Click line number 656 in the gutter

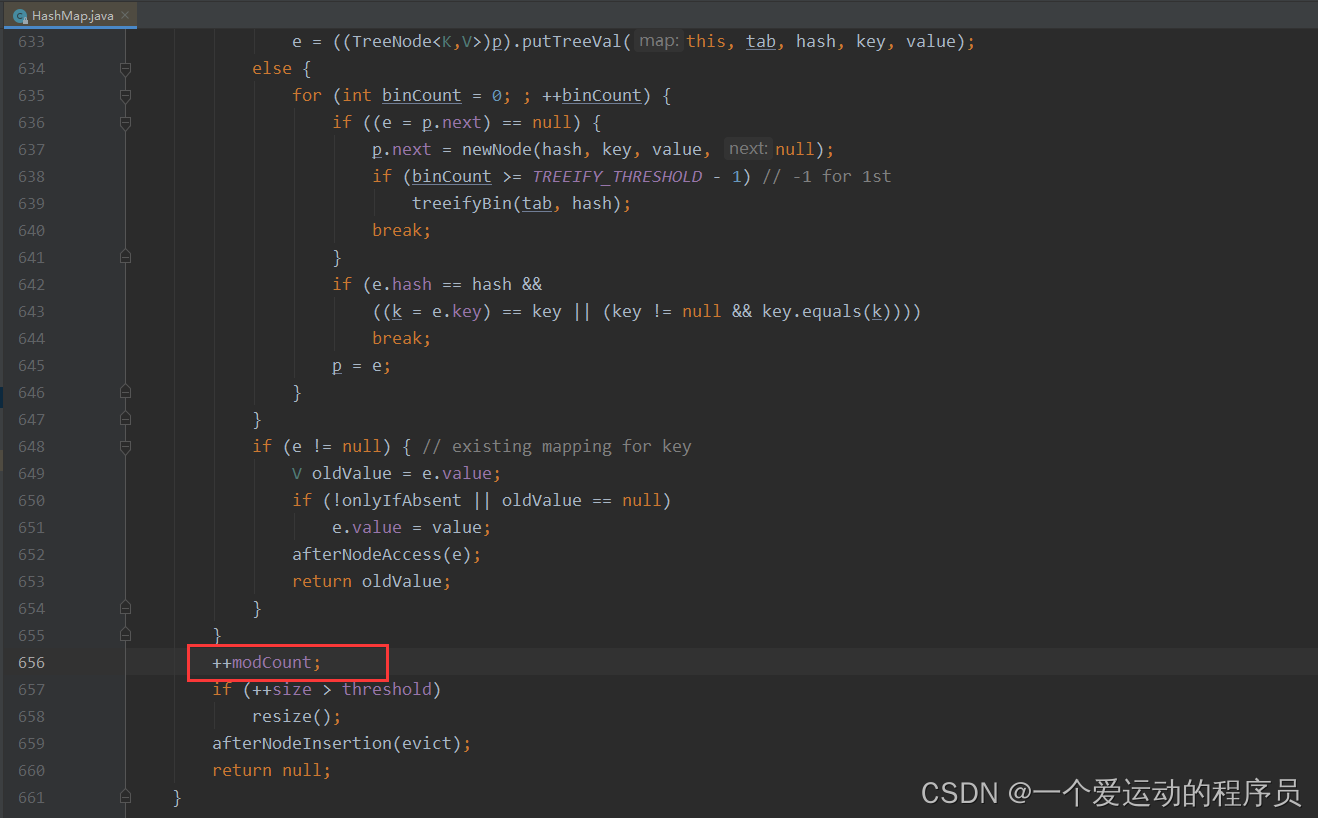(31, 662)
